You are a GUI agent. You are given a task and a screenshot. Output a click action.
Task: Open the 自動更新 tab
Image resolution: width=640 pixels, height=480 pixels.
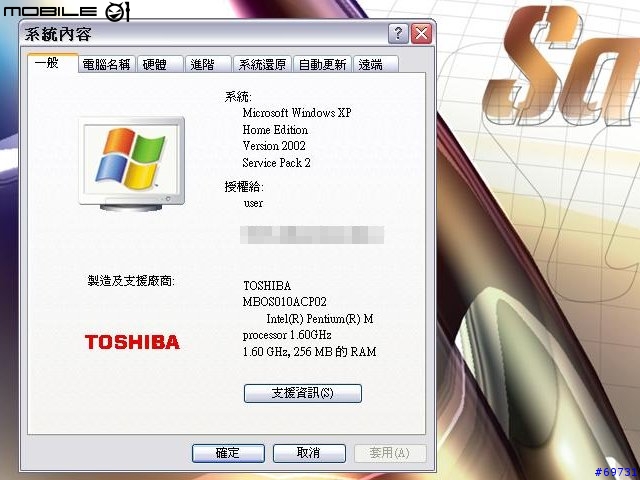pyautogui.click(x=322, y=64)
